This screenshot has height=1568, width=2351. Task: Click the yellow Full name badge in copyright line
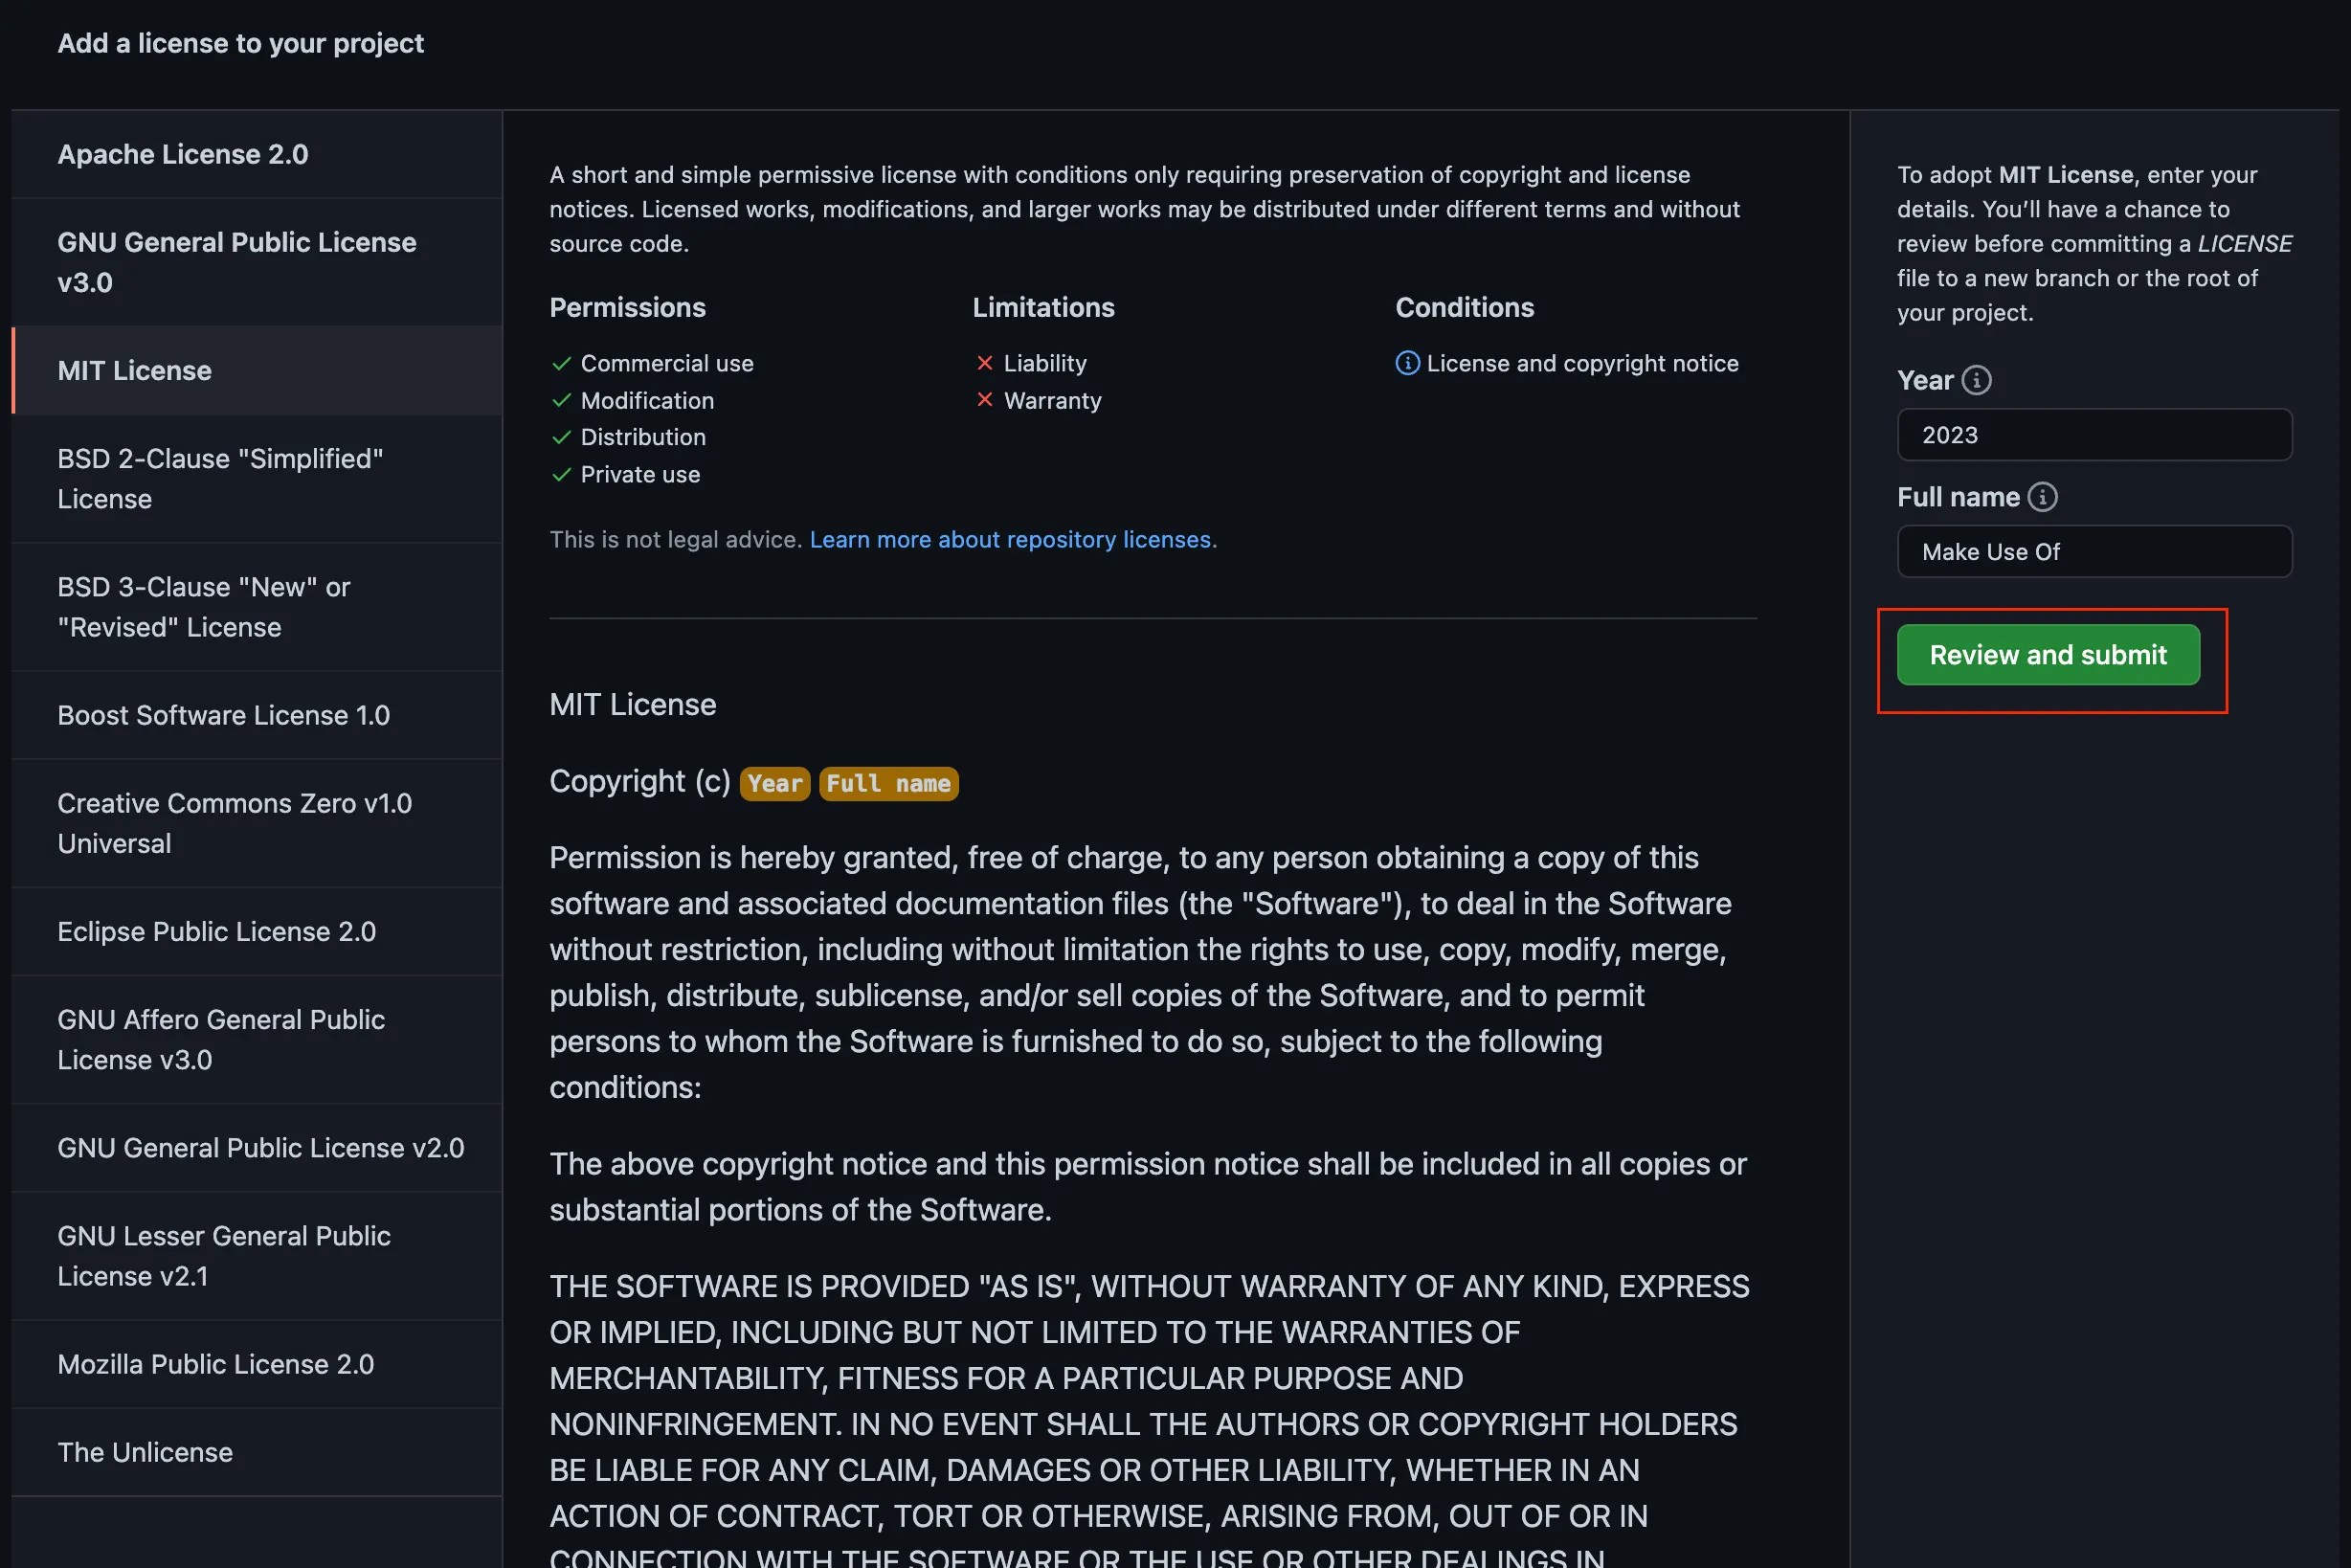point(888,784)
